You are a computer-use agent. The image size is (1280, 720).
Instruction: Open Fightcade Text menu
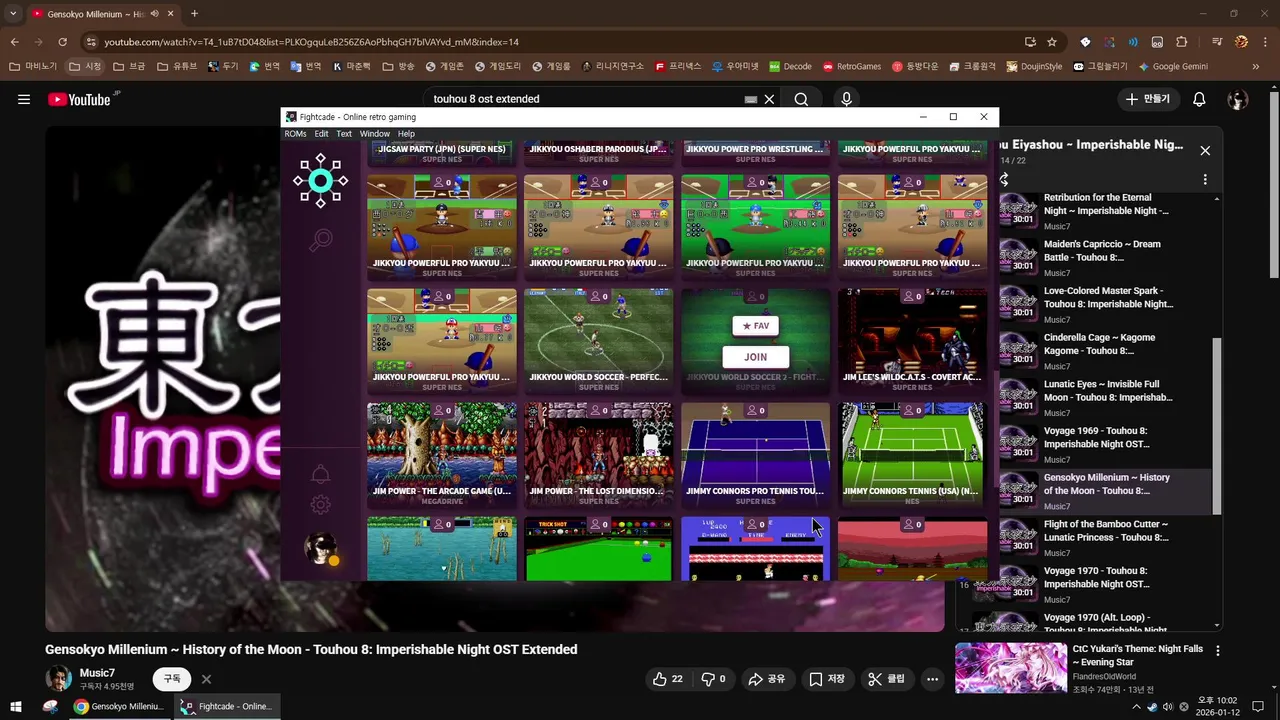[344, 133]
